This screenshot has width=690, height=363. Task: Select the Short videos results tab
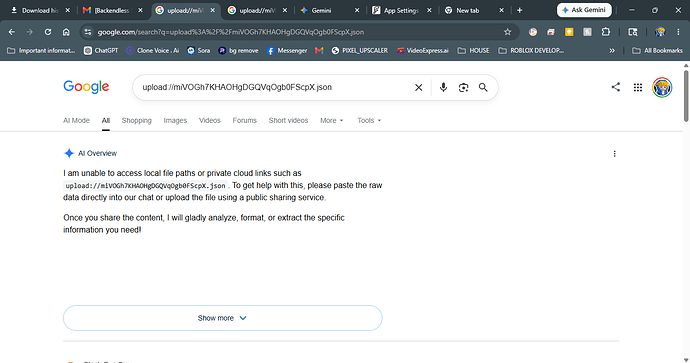pos(288,120)
